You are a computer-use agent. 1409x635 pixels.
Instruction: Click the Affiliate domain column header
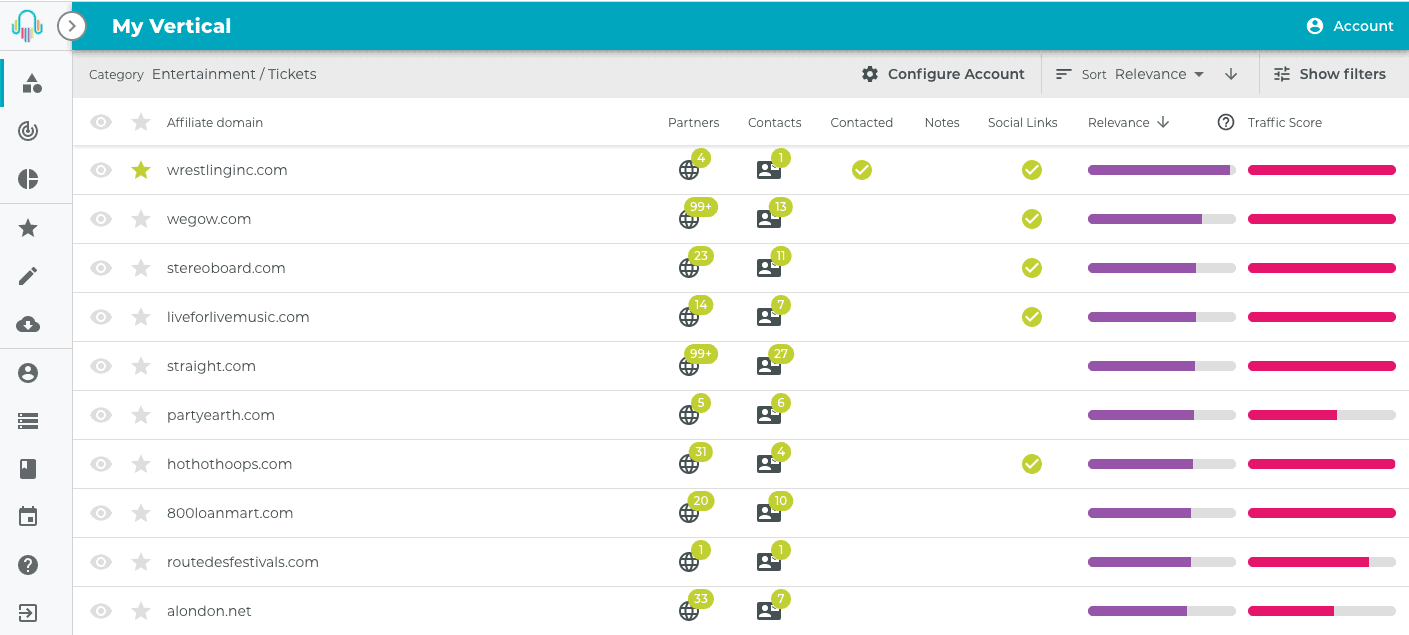point(215,122)
